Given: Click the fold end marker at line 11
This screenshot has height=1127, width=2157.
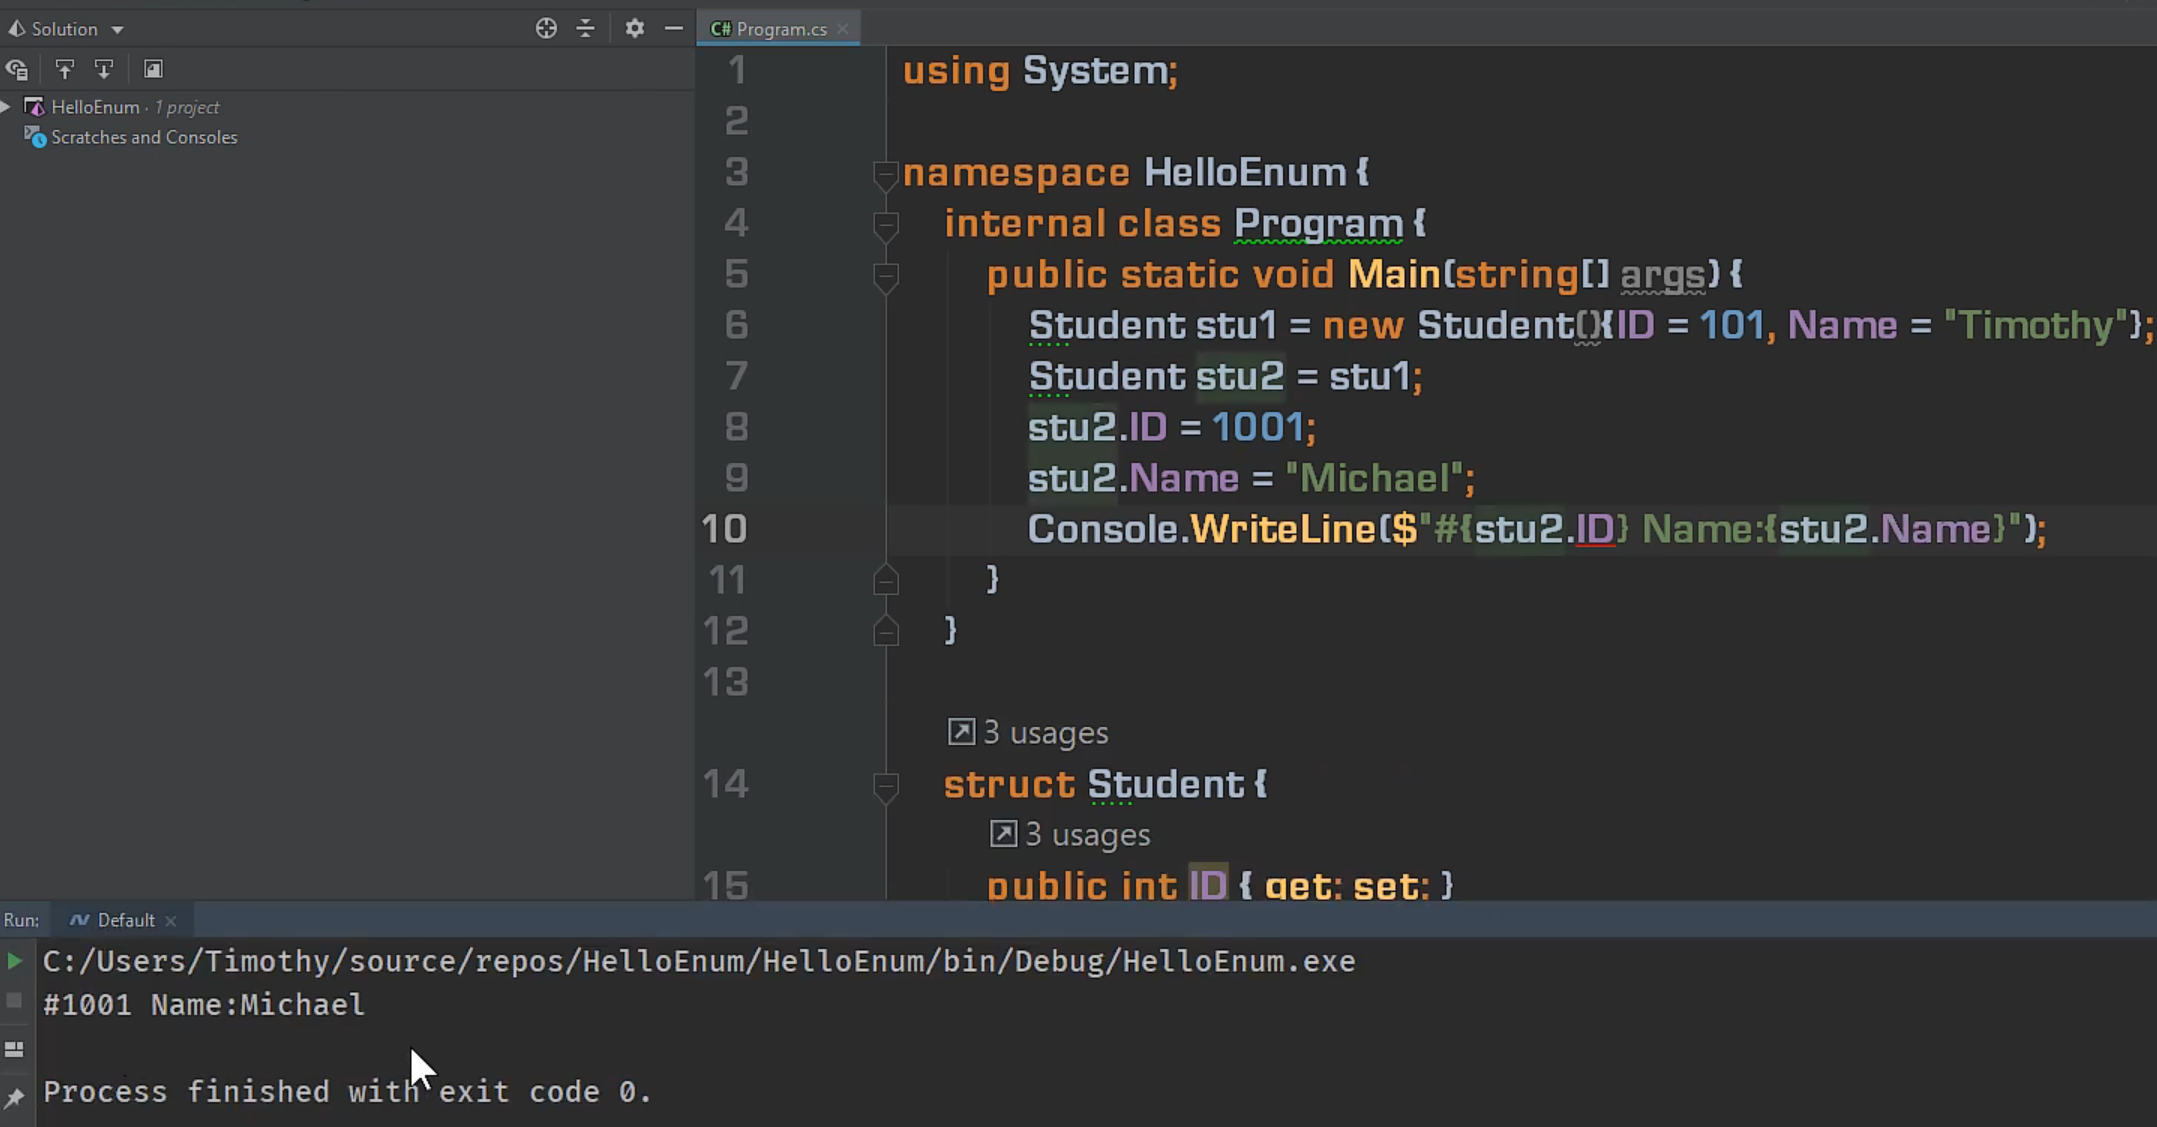Looking at the screenshot, I should (885, 580).
